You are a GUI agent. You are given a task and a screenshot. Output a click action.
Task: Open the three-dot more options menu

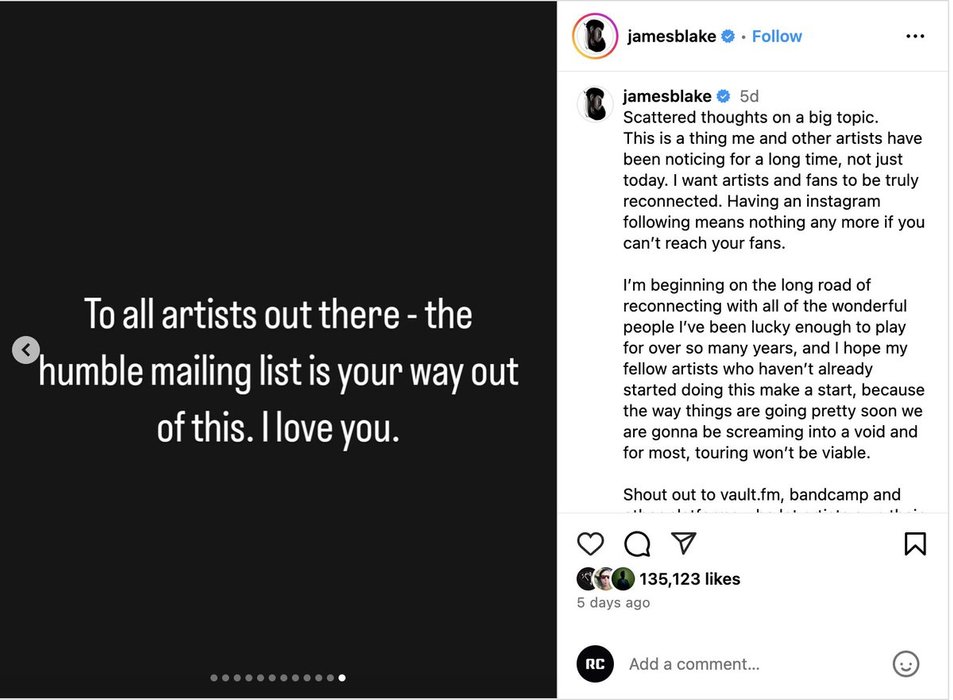[915, 36]
